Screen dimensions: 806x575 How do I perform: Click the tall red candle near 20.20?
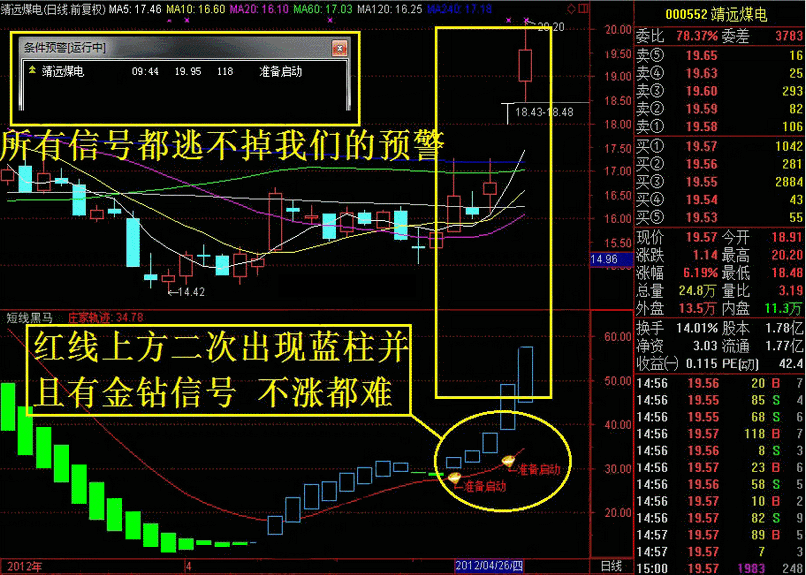click(x=525, y=65)
